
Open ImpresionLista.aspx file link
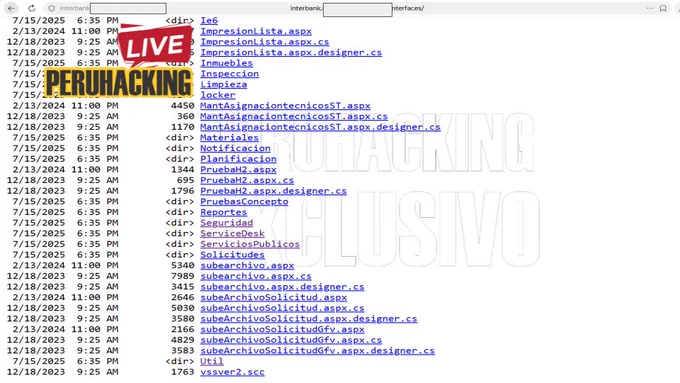[256, 31]
